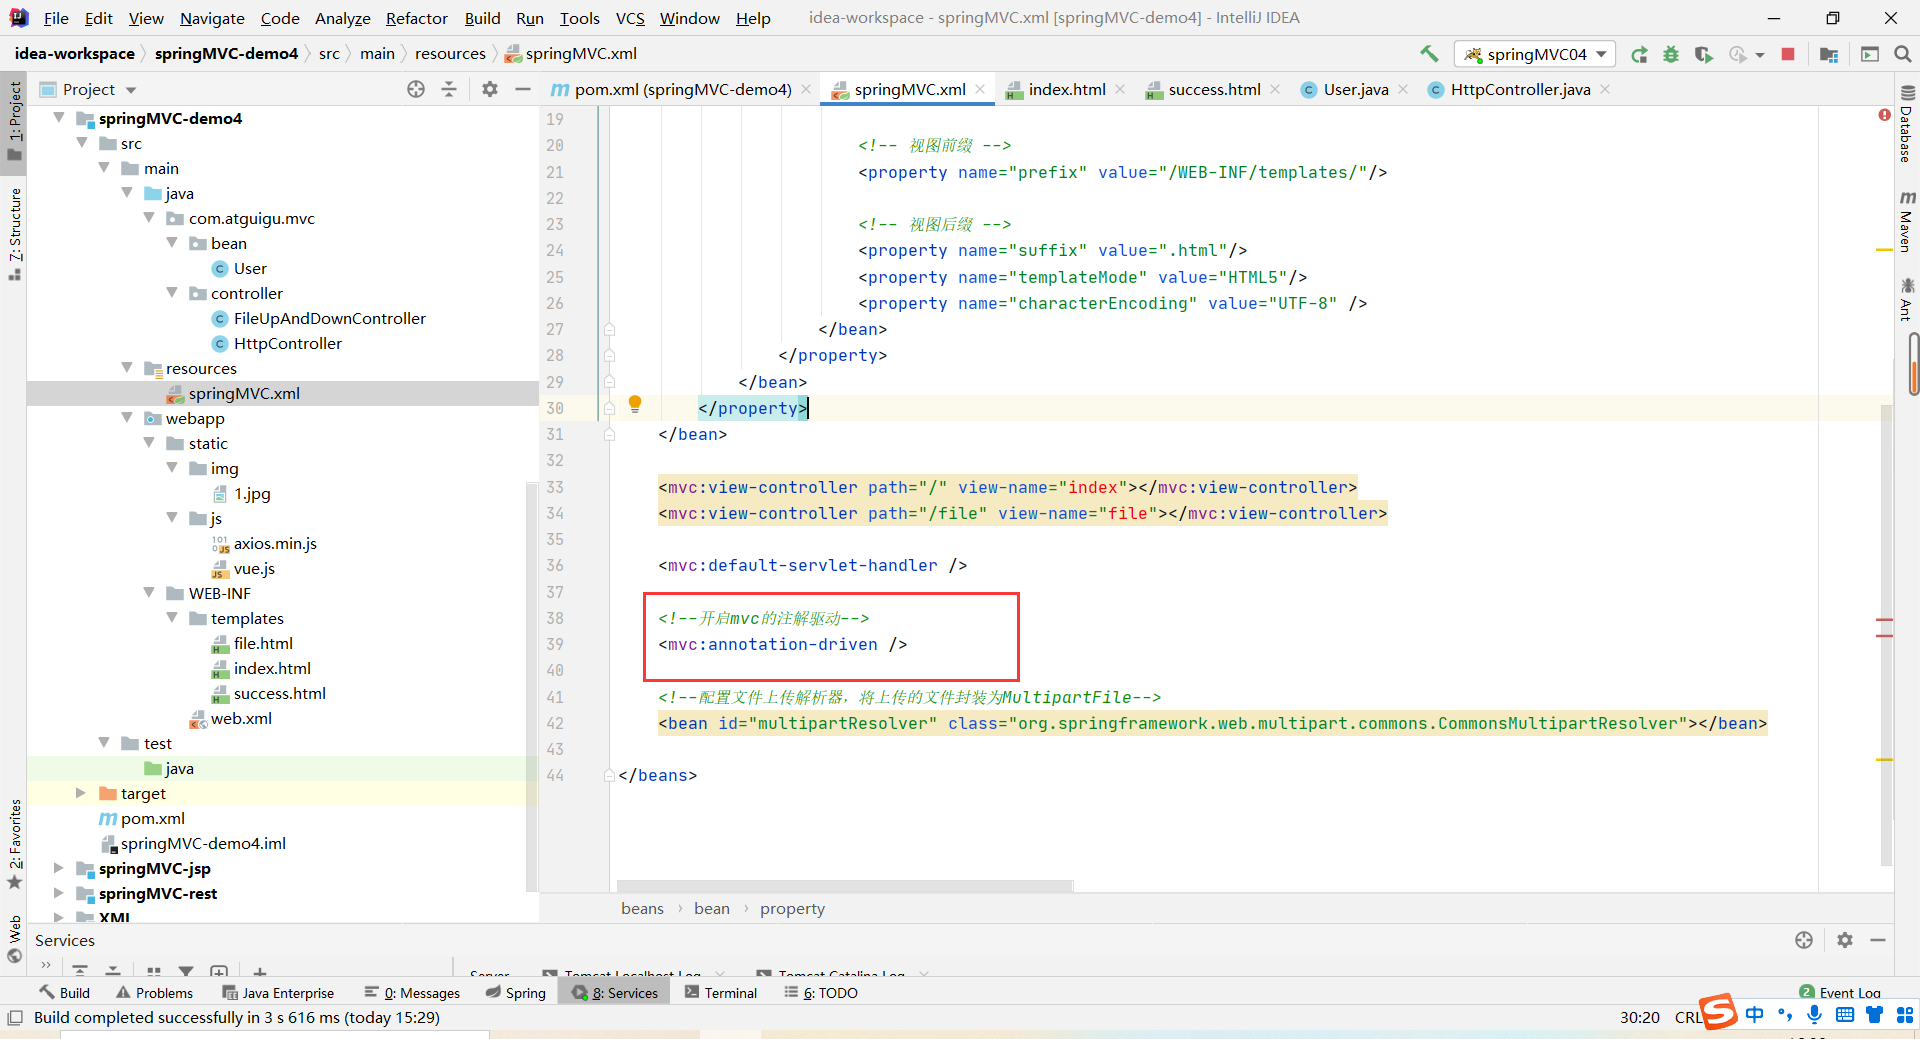1920x1039 pixels.
Task: Expand the target folder
Action: tap(81, 793)
